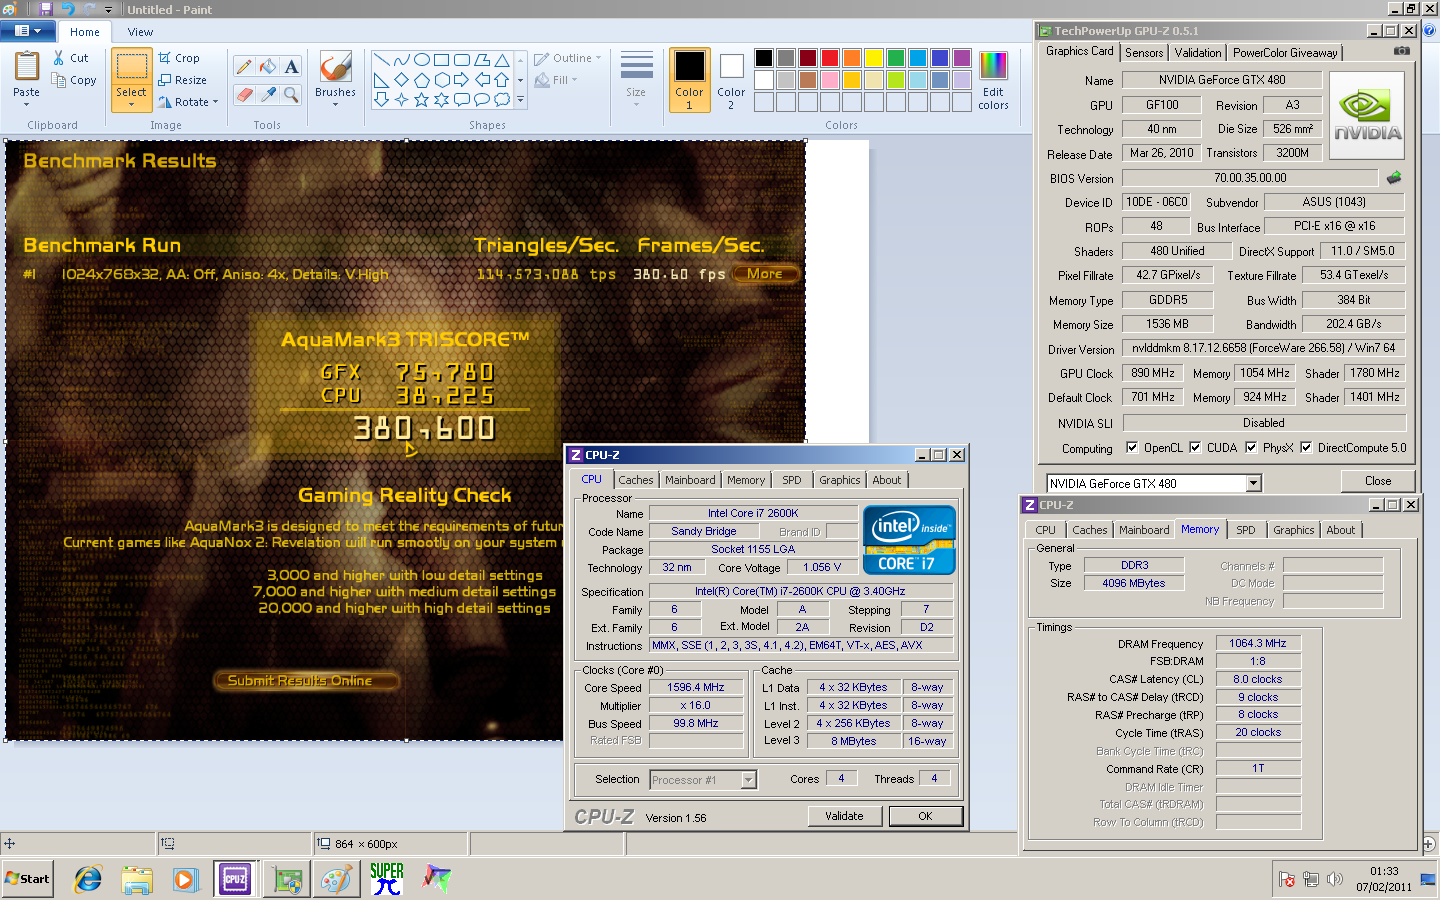Customize Quick Access Toolbar dropdown arrow
This screenshot has width=1440, height=900.
(x=108, y=10)
